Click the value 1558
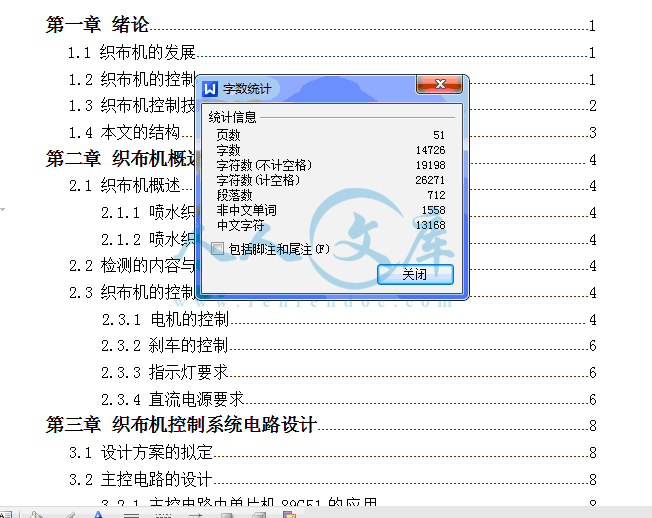The image size is (652, 518). pyautogui.click(x=434, y=210)
